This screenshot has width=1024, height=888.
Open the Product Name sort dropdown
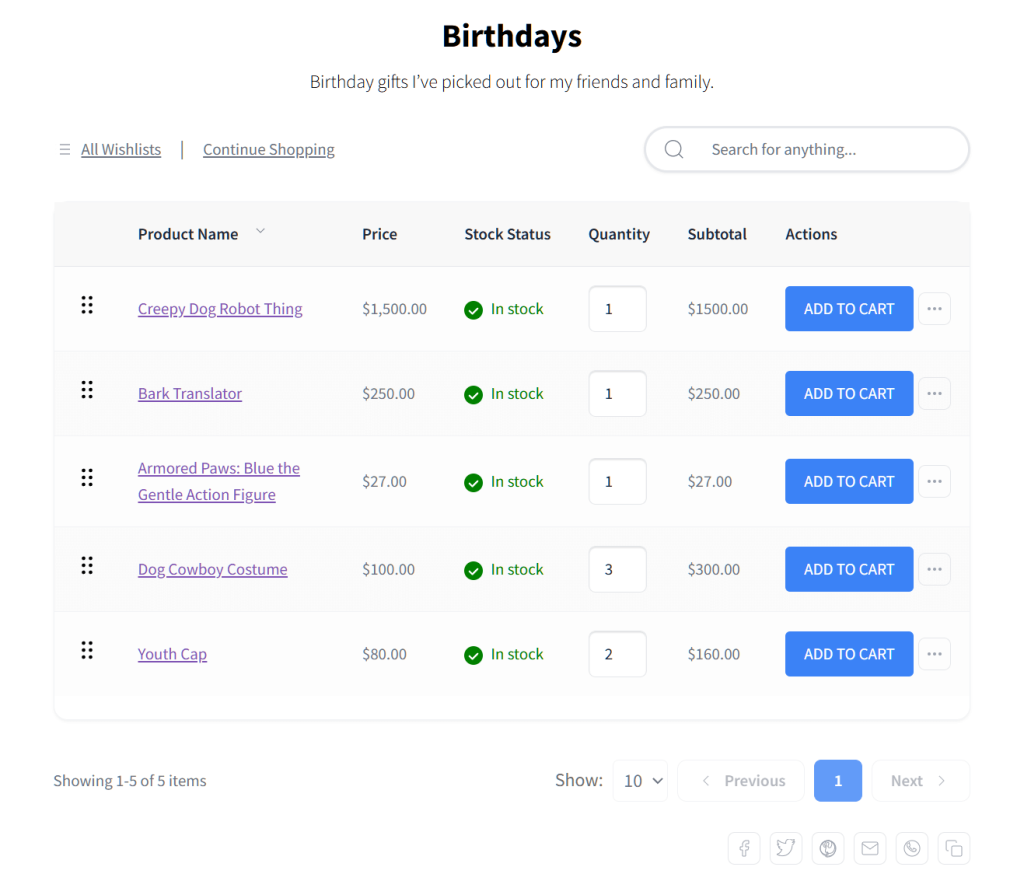pos(260,231)
